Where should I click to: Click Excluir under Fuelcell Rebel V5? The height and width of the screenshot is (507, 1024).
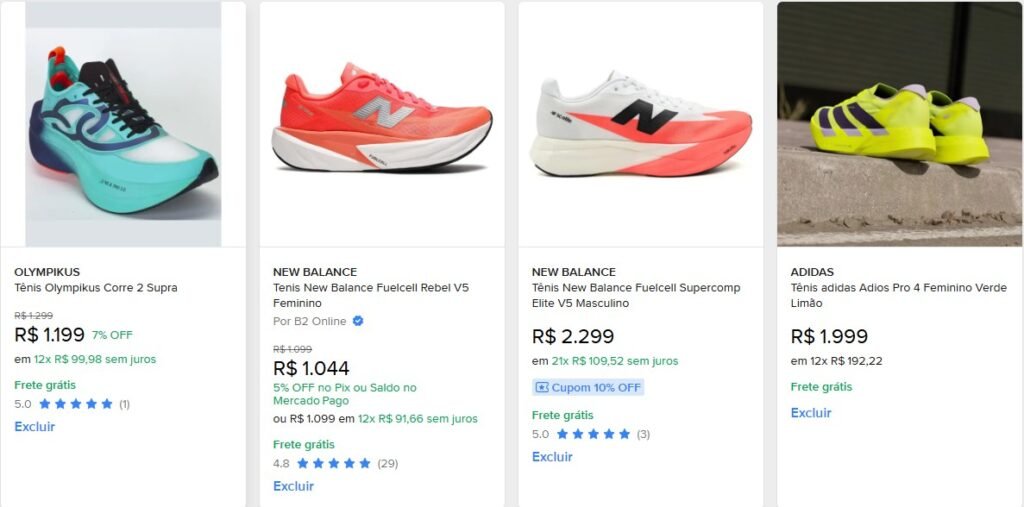point(293,487)
